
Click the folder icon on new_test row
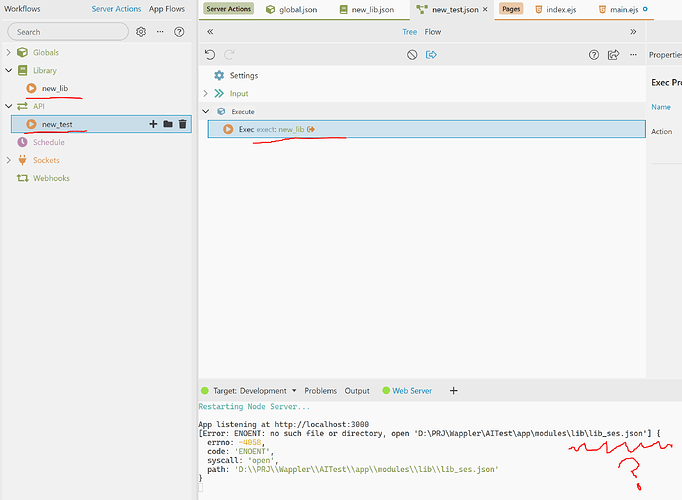click(x=168, y=124)
